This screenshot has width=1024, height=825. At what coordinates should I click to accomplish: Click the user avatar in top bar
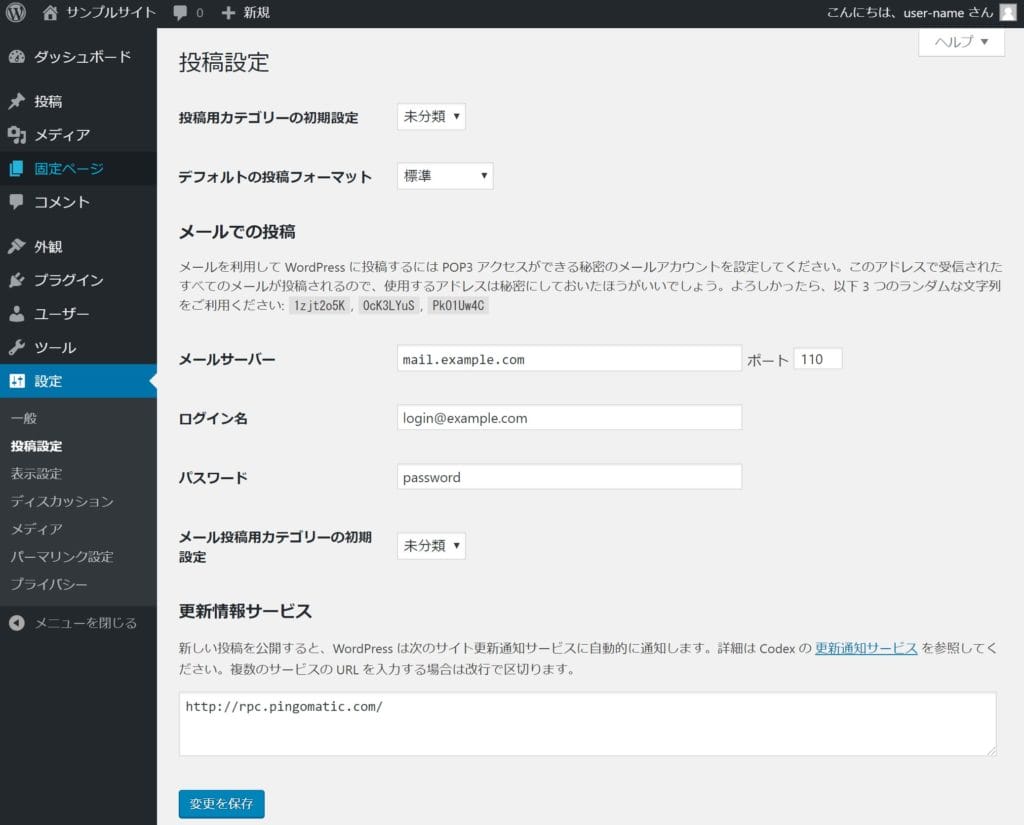(1008, 12)
